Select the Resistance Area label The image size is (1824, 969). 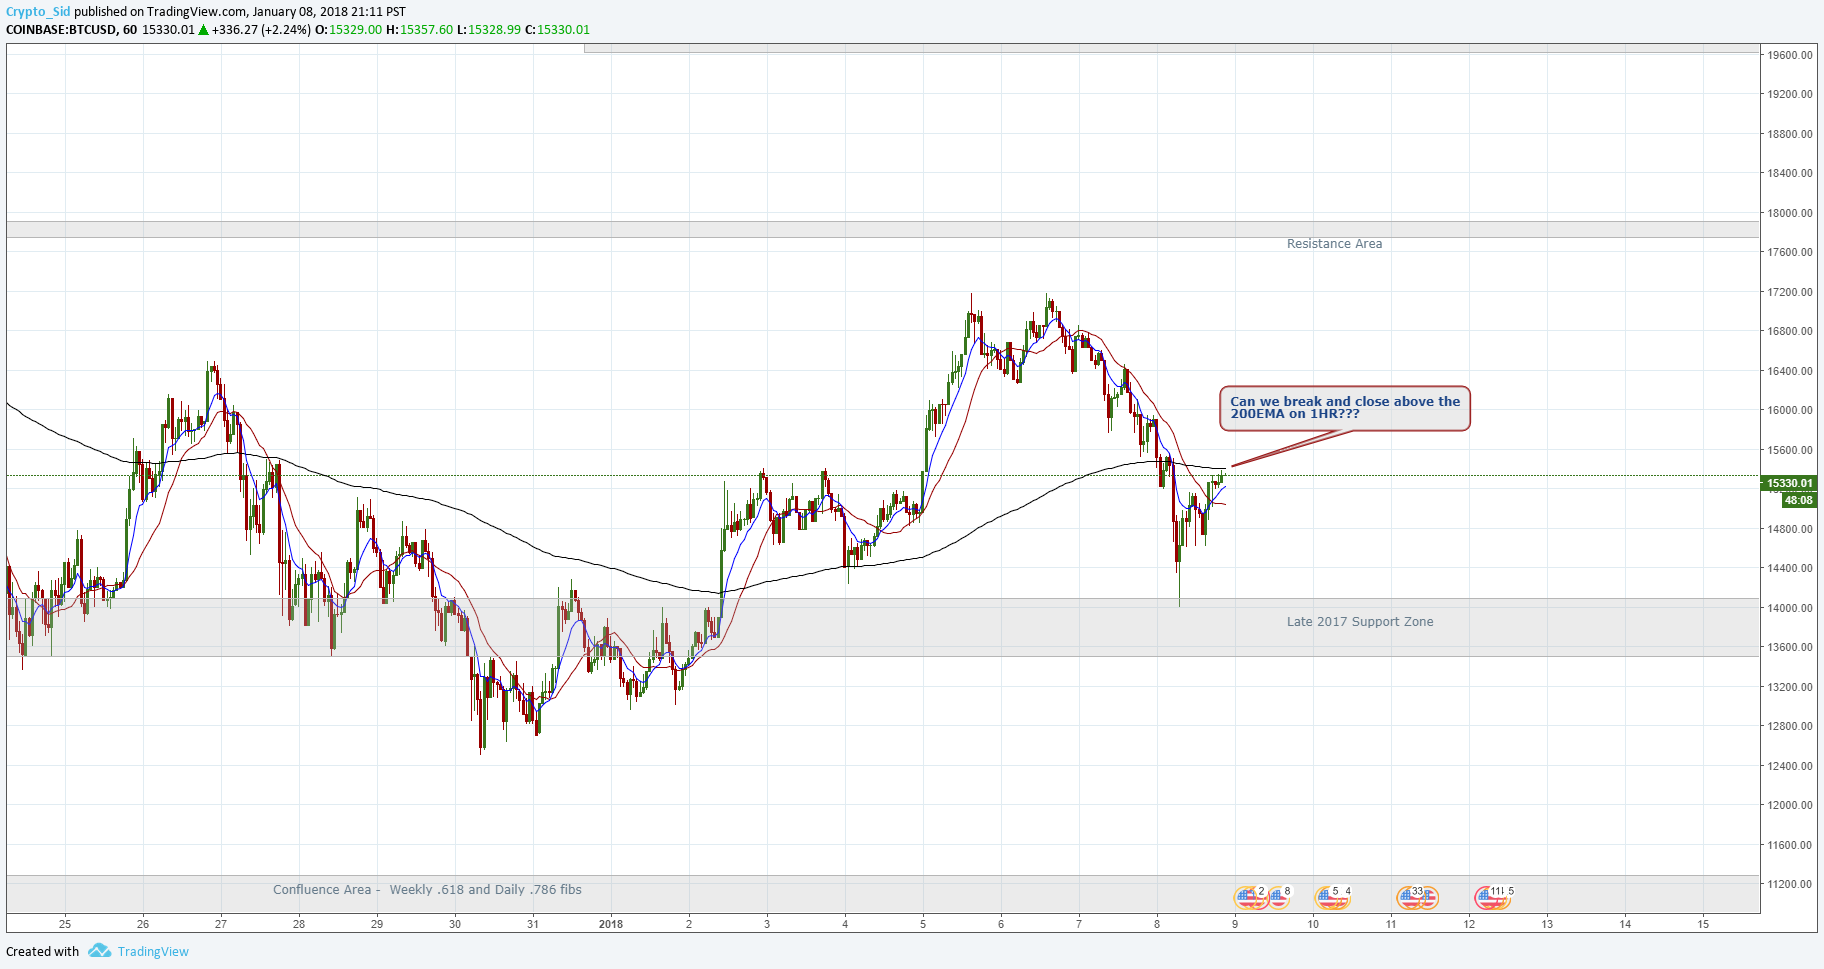tap(1334, 244)
